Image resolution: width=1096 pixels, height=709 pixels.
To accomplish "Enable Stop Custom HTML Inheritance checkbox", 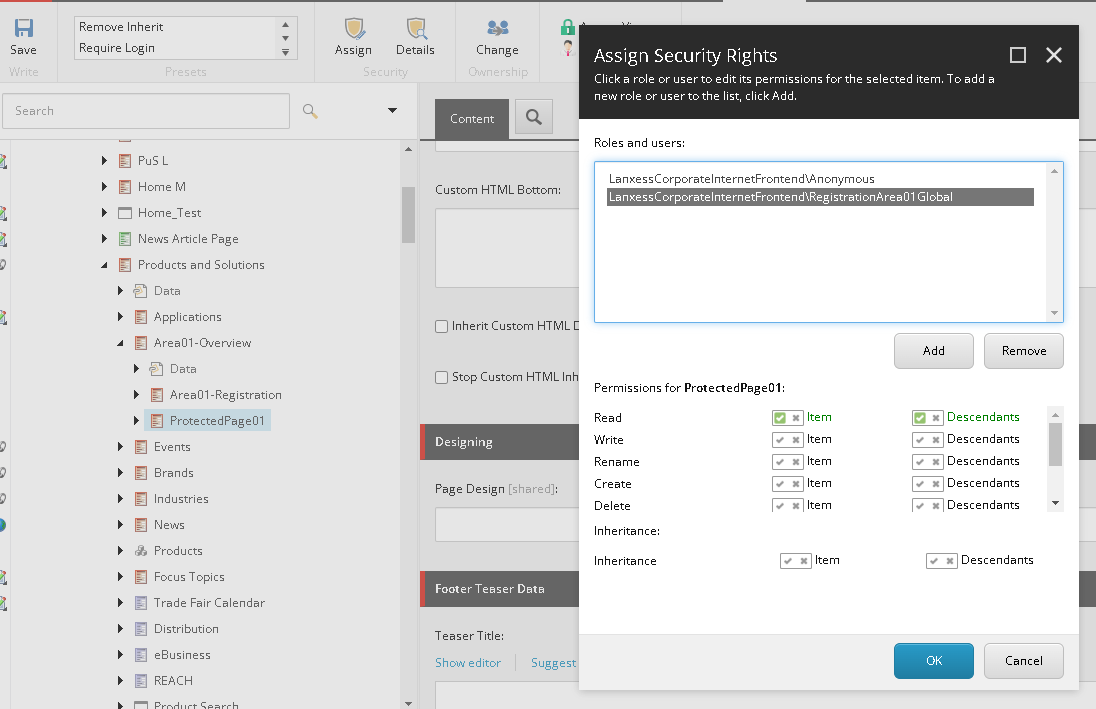I will point(442,378).
